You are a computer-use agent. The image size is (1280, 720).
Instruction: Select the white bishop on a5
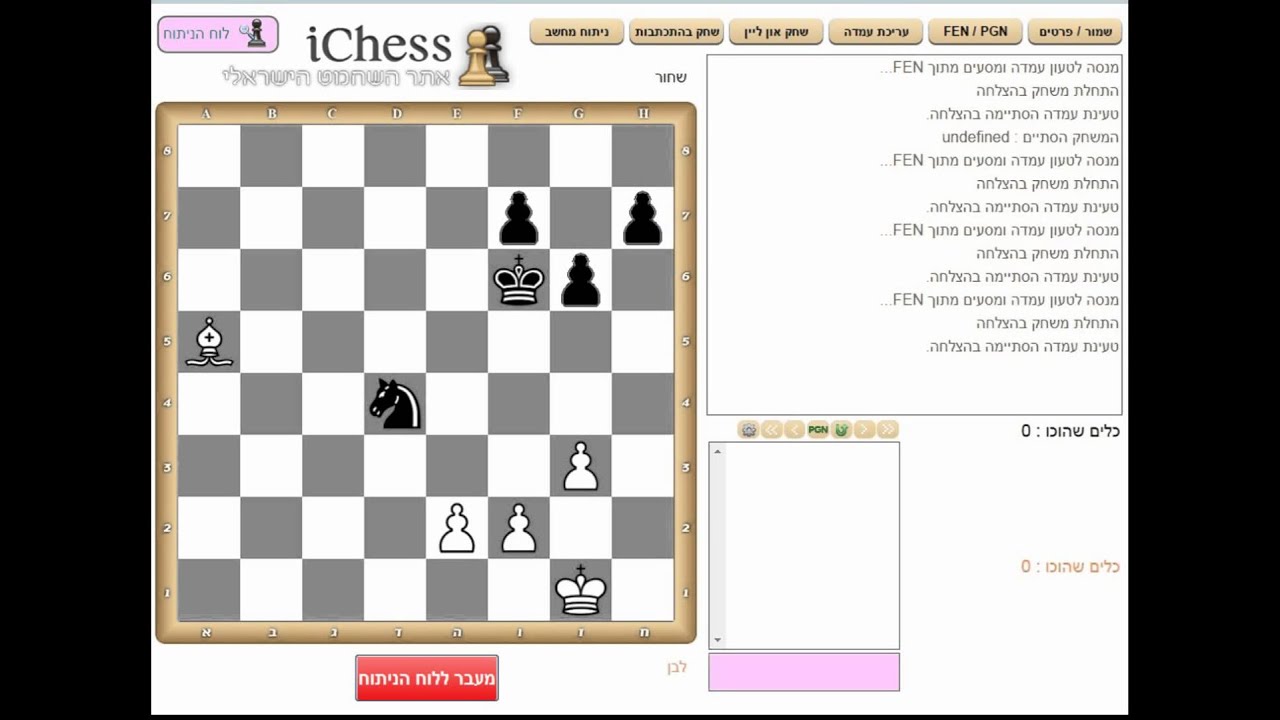point(209,342)
